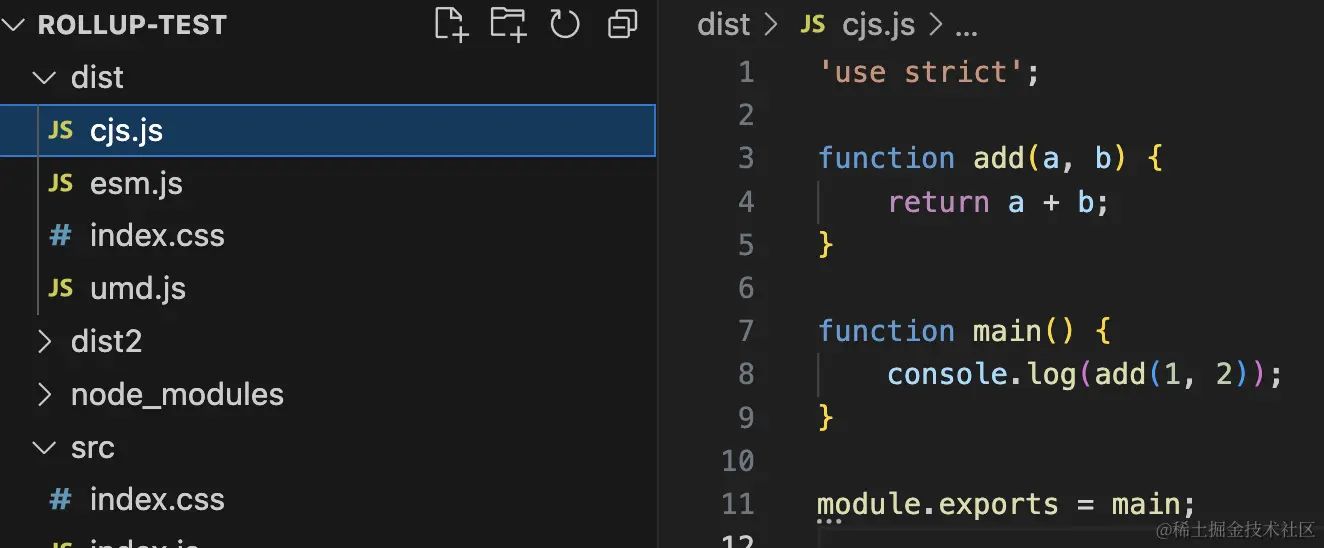Click the JS icon in the breadcrumb

[x=813, y=25]
